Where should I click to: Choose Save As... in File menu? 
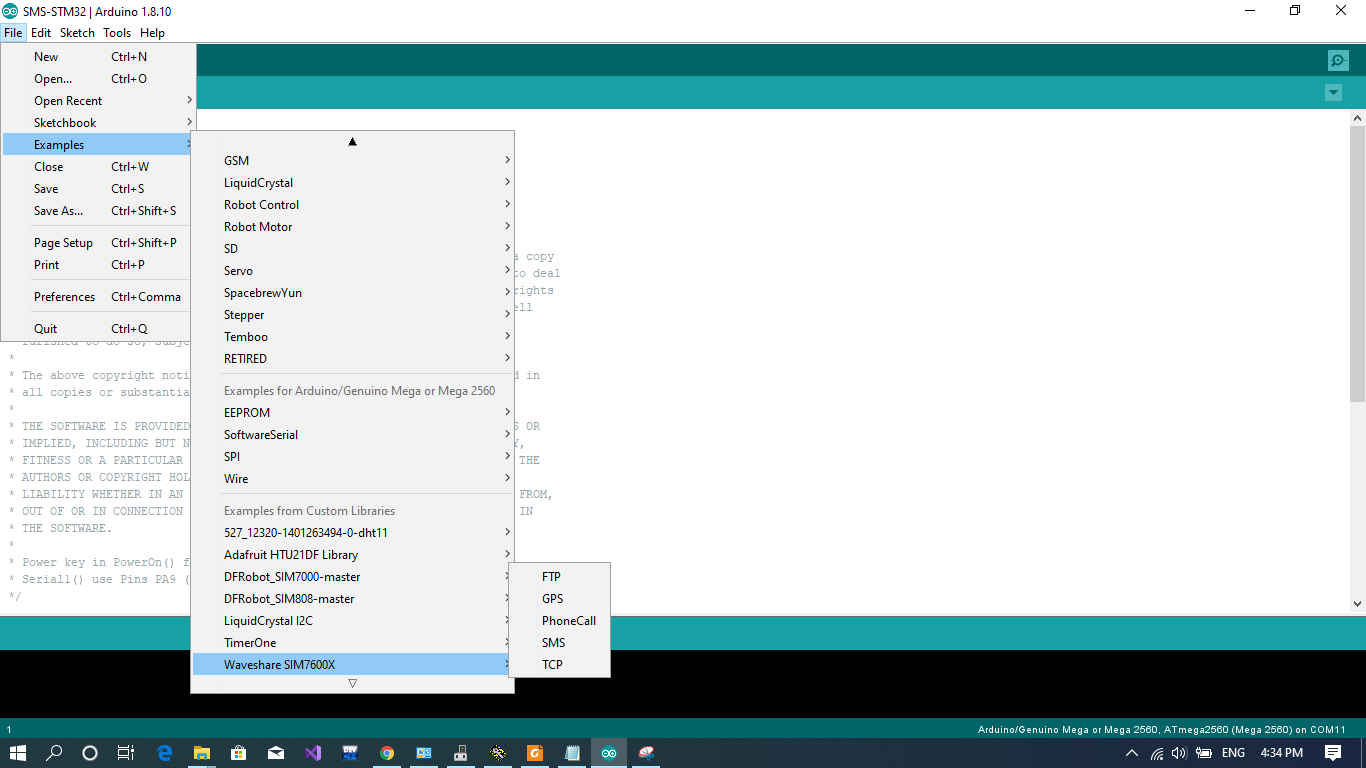pyautogui.click(x=98, y=211)
